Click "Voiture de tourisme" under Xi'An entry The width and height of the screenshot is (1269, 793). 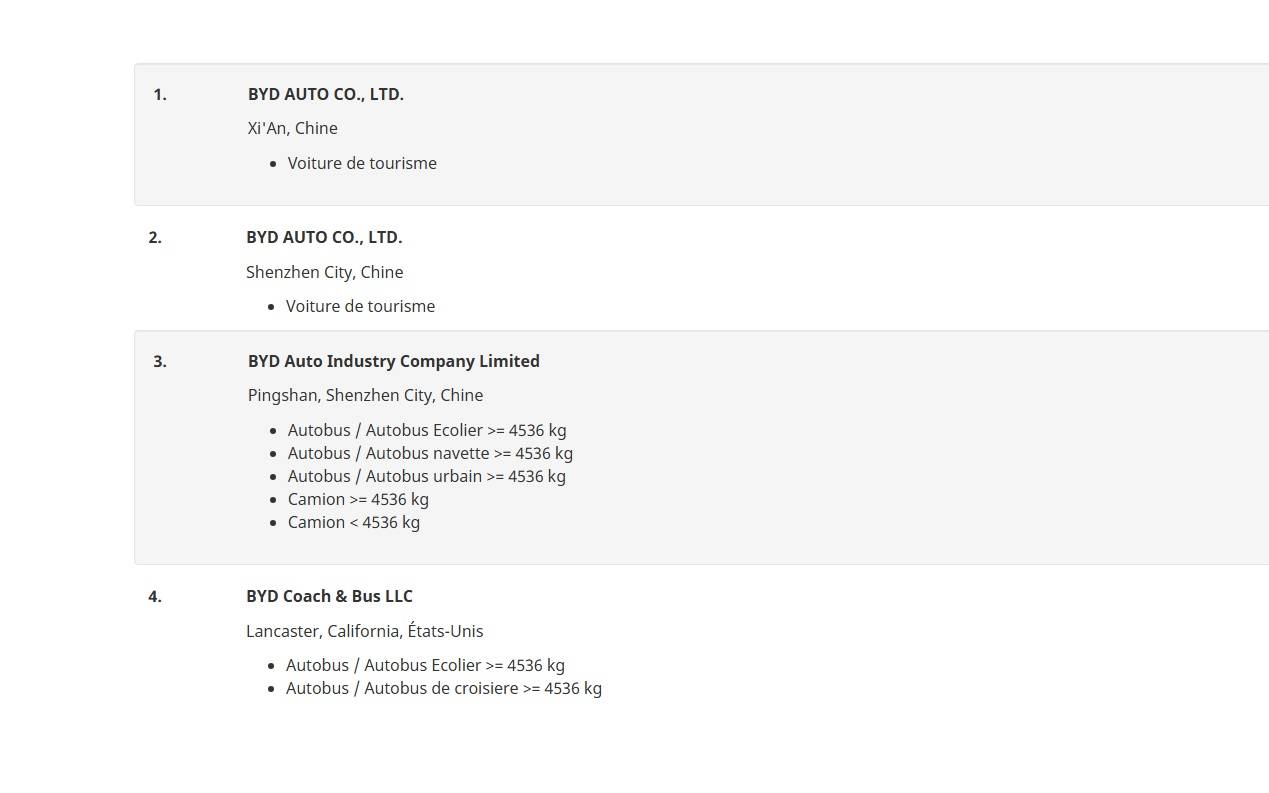362,163
